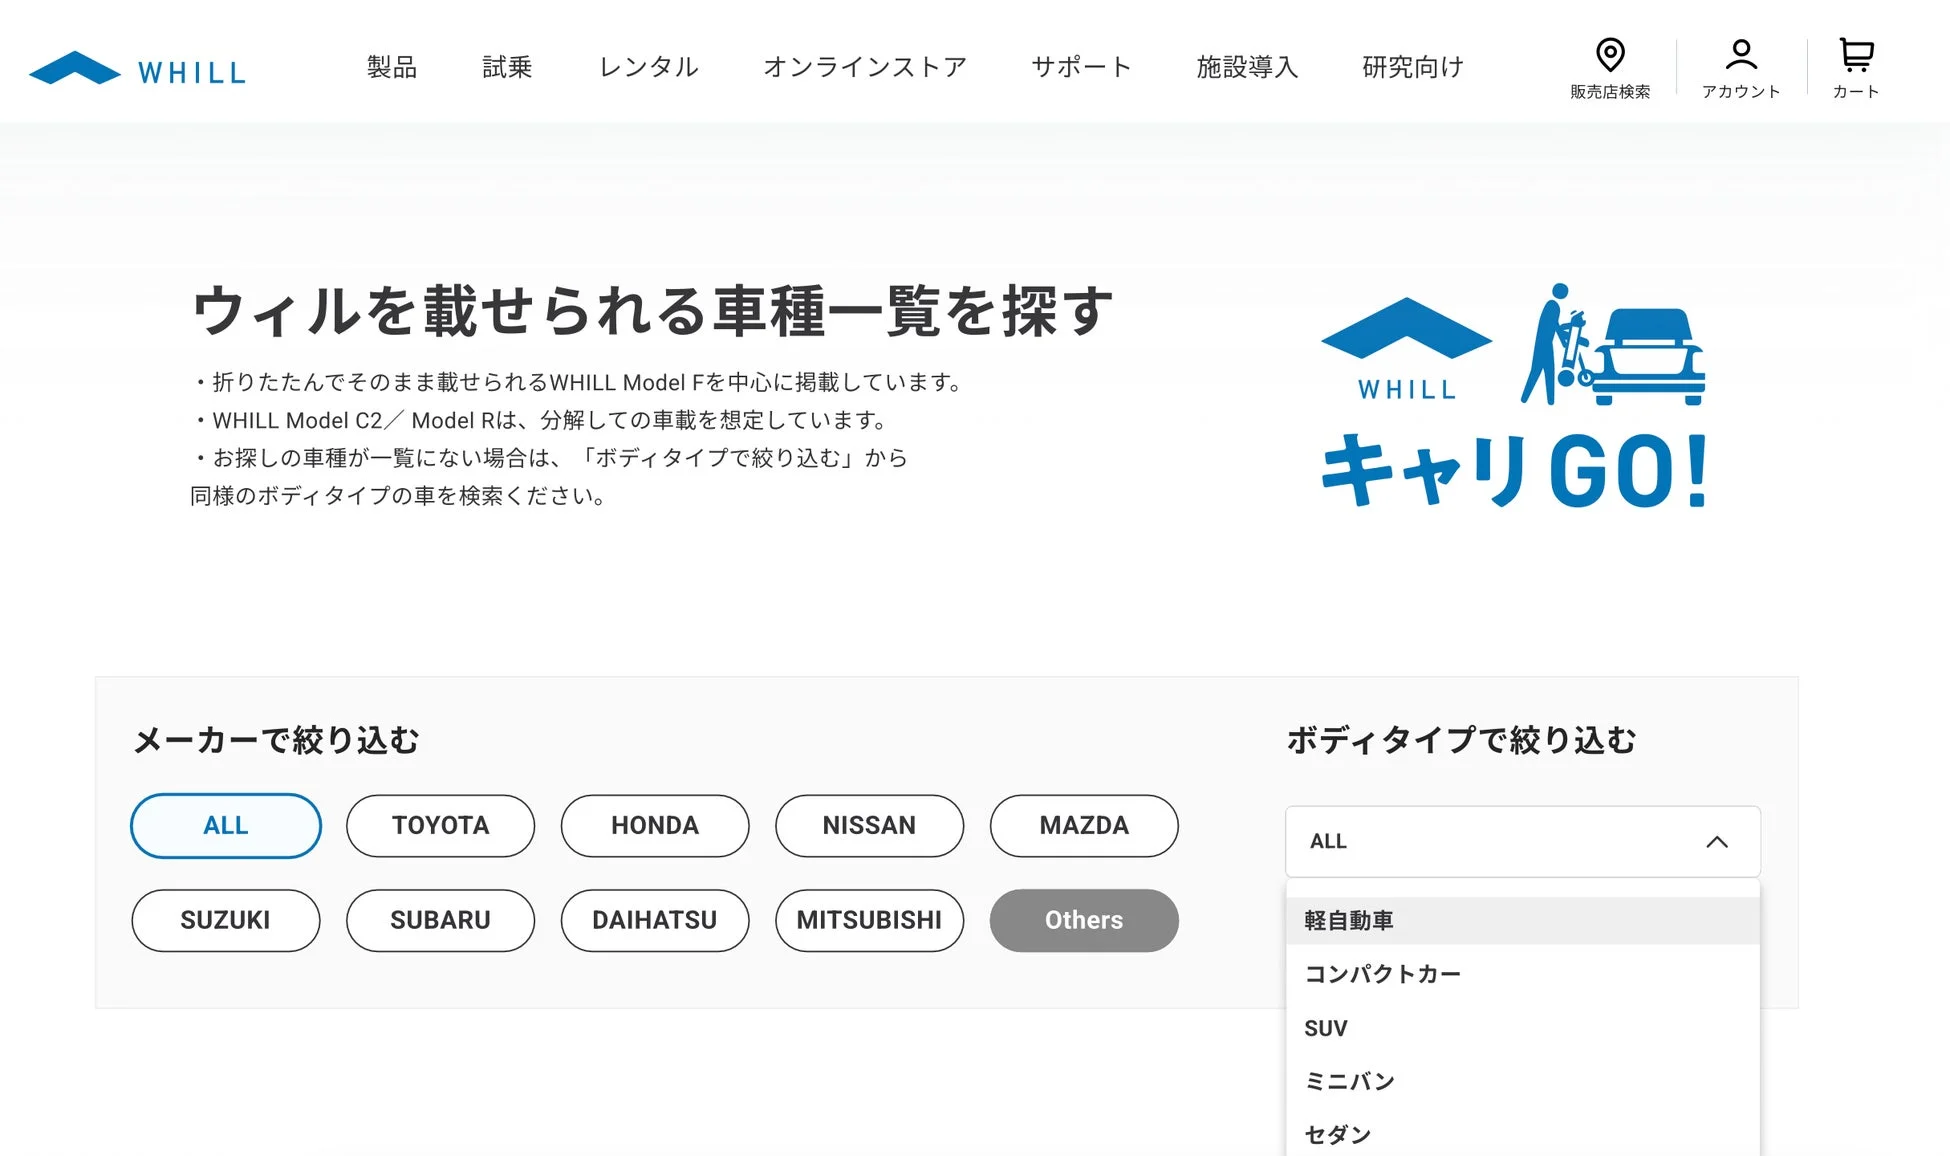Viewport: 1950px width, 1156px height.
Task: Select the Others manufacturer button
Action: click(x=1084, y=920)
